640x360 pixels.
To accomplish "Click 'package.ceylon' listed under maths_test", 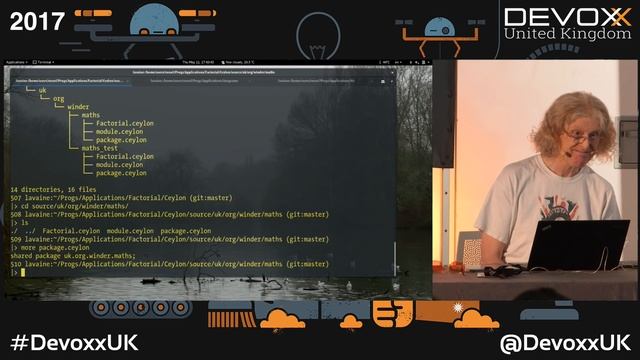I will point(121,173).
